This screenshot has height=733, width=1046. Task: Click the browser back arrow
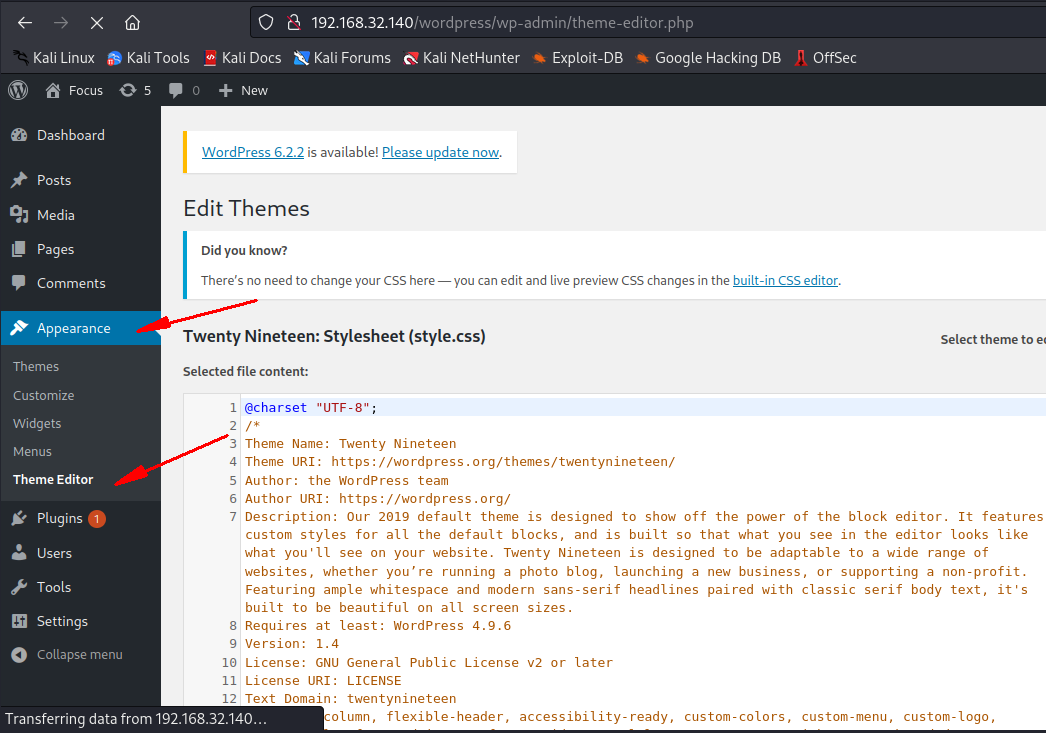25,23
